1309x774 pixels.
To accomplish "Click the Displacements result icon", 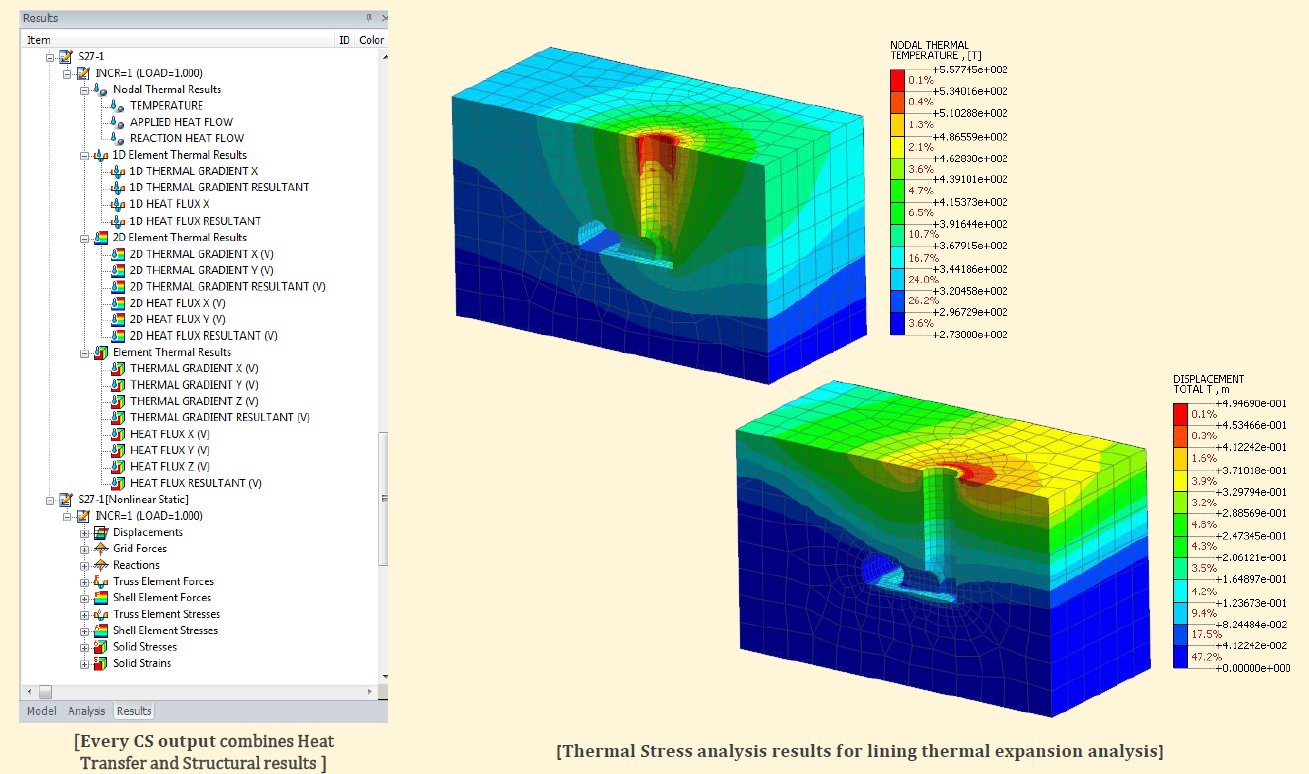I will tap(101, 532).
